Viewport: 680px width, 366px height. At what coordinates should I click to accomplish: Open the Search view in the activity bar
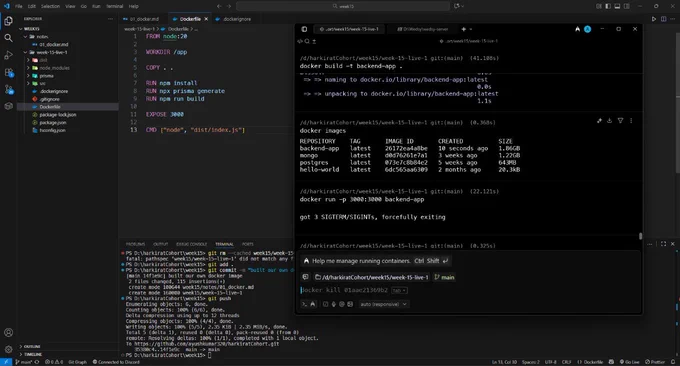coord(8,38)
